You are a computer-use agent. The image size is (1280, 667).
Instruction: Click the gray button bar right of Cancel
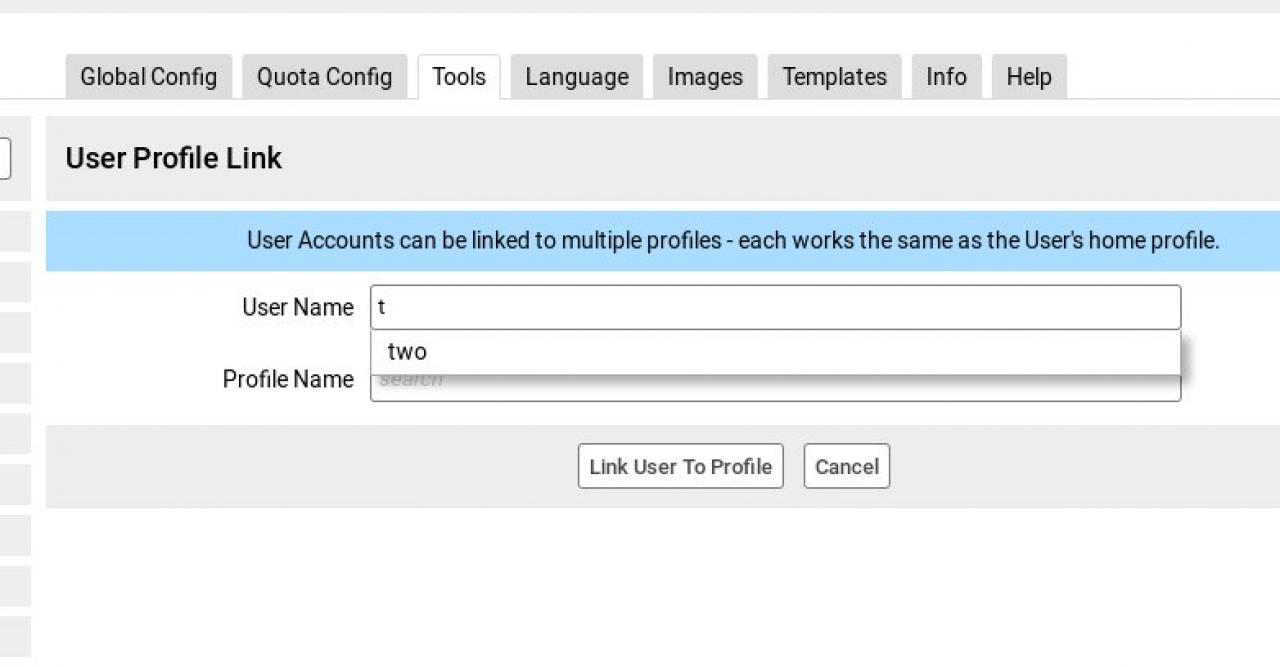tap(1080, 467)
